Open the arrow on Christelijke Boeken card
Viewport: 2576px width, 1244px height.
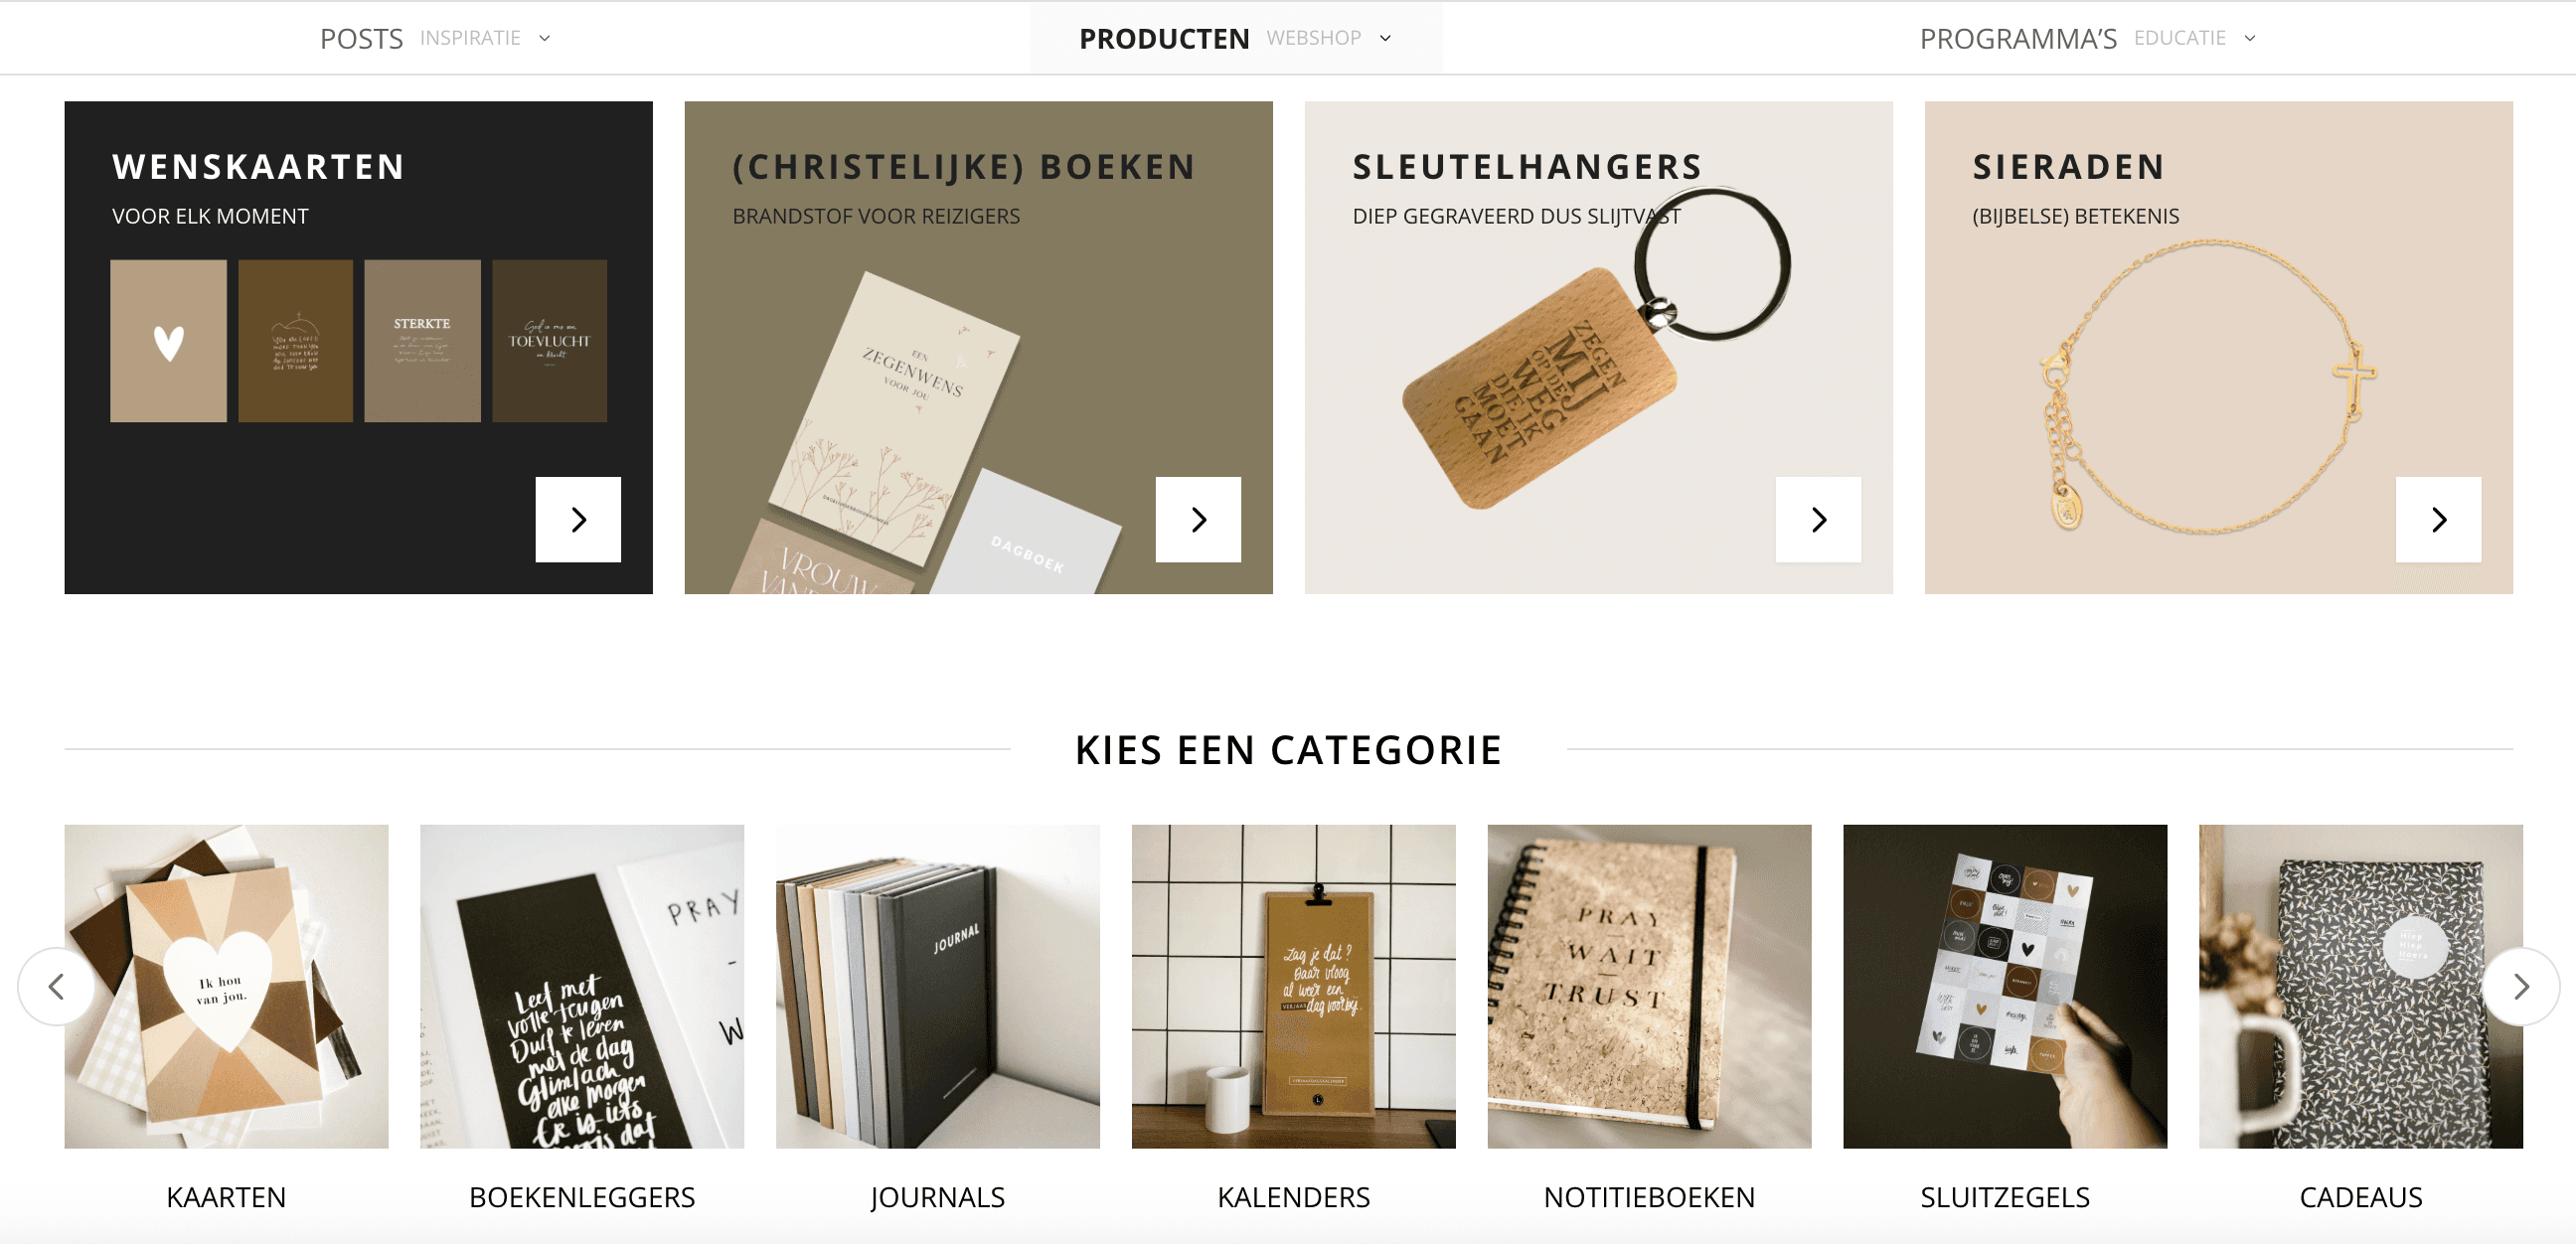1198,519
